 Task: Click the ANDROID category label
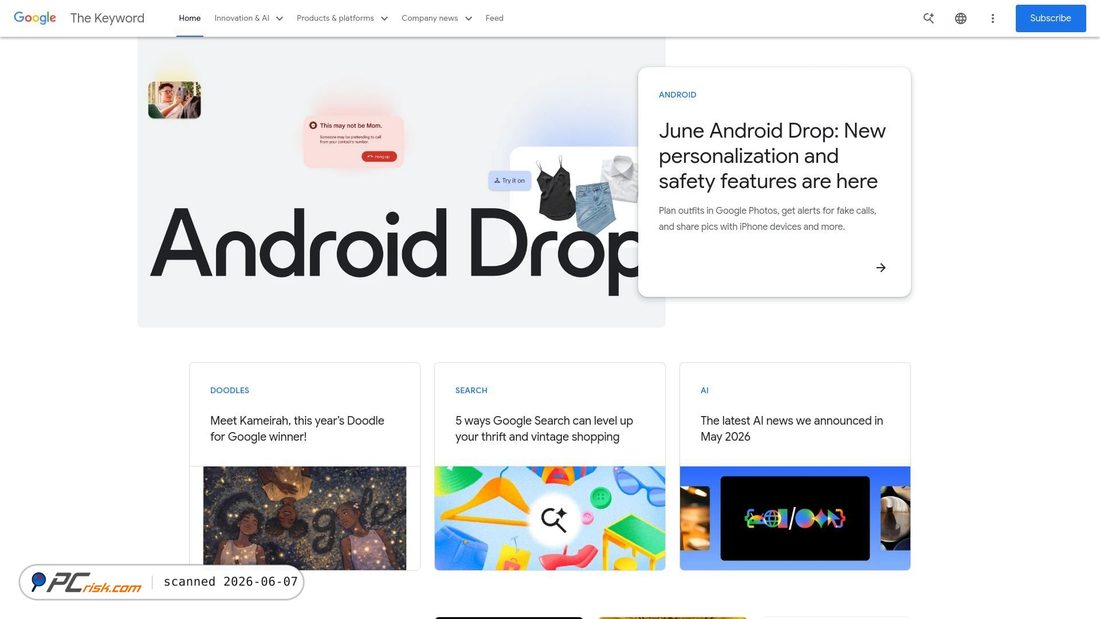(677, 95)
